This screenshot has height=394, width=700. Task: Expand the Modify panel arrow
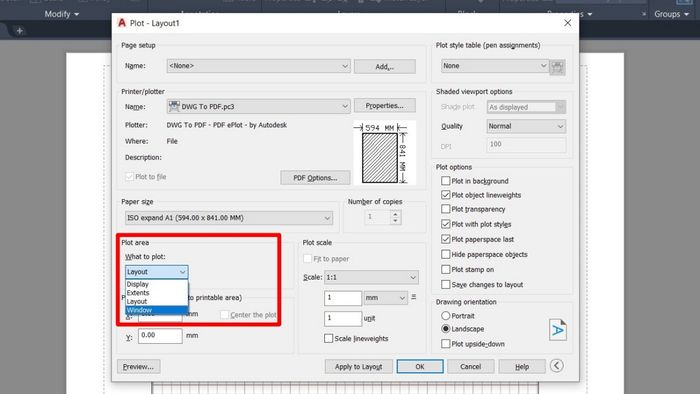pos(77,14)
